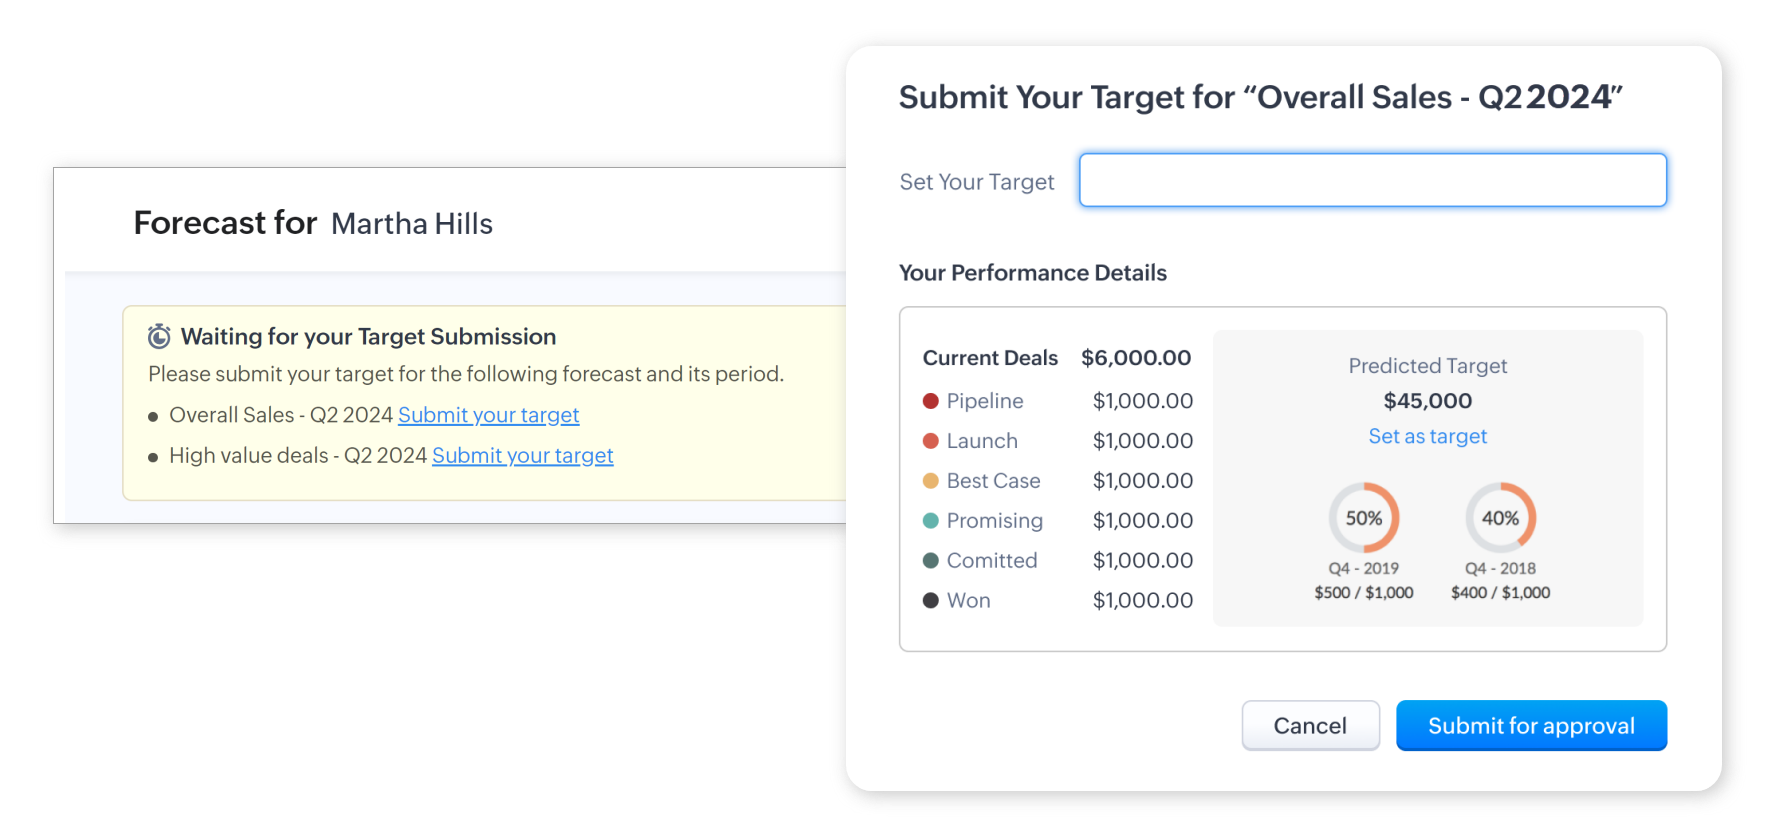Viewport: 1769px width, 837px height.
Task: Click the yellow Best Case stage dot
Action: click(x=930, y=481)
